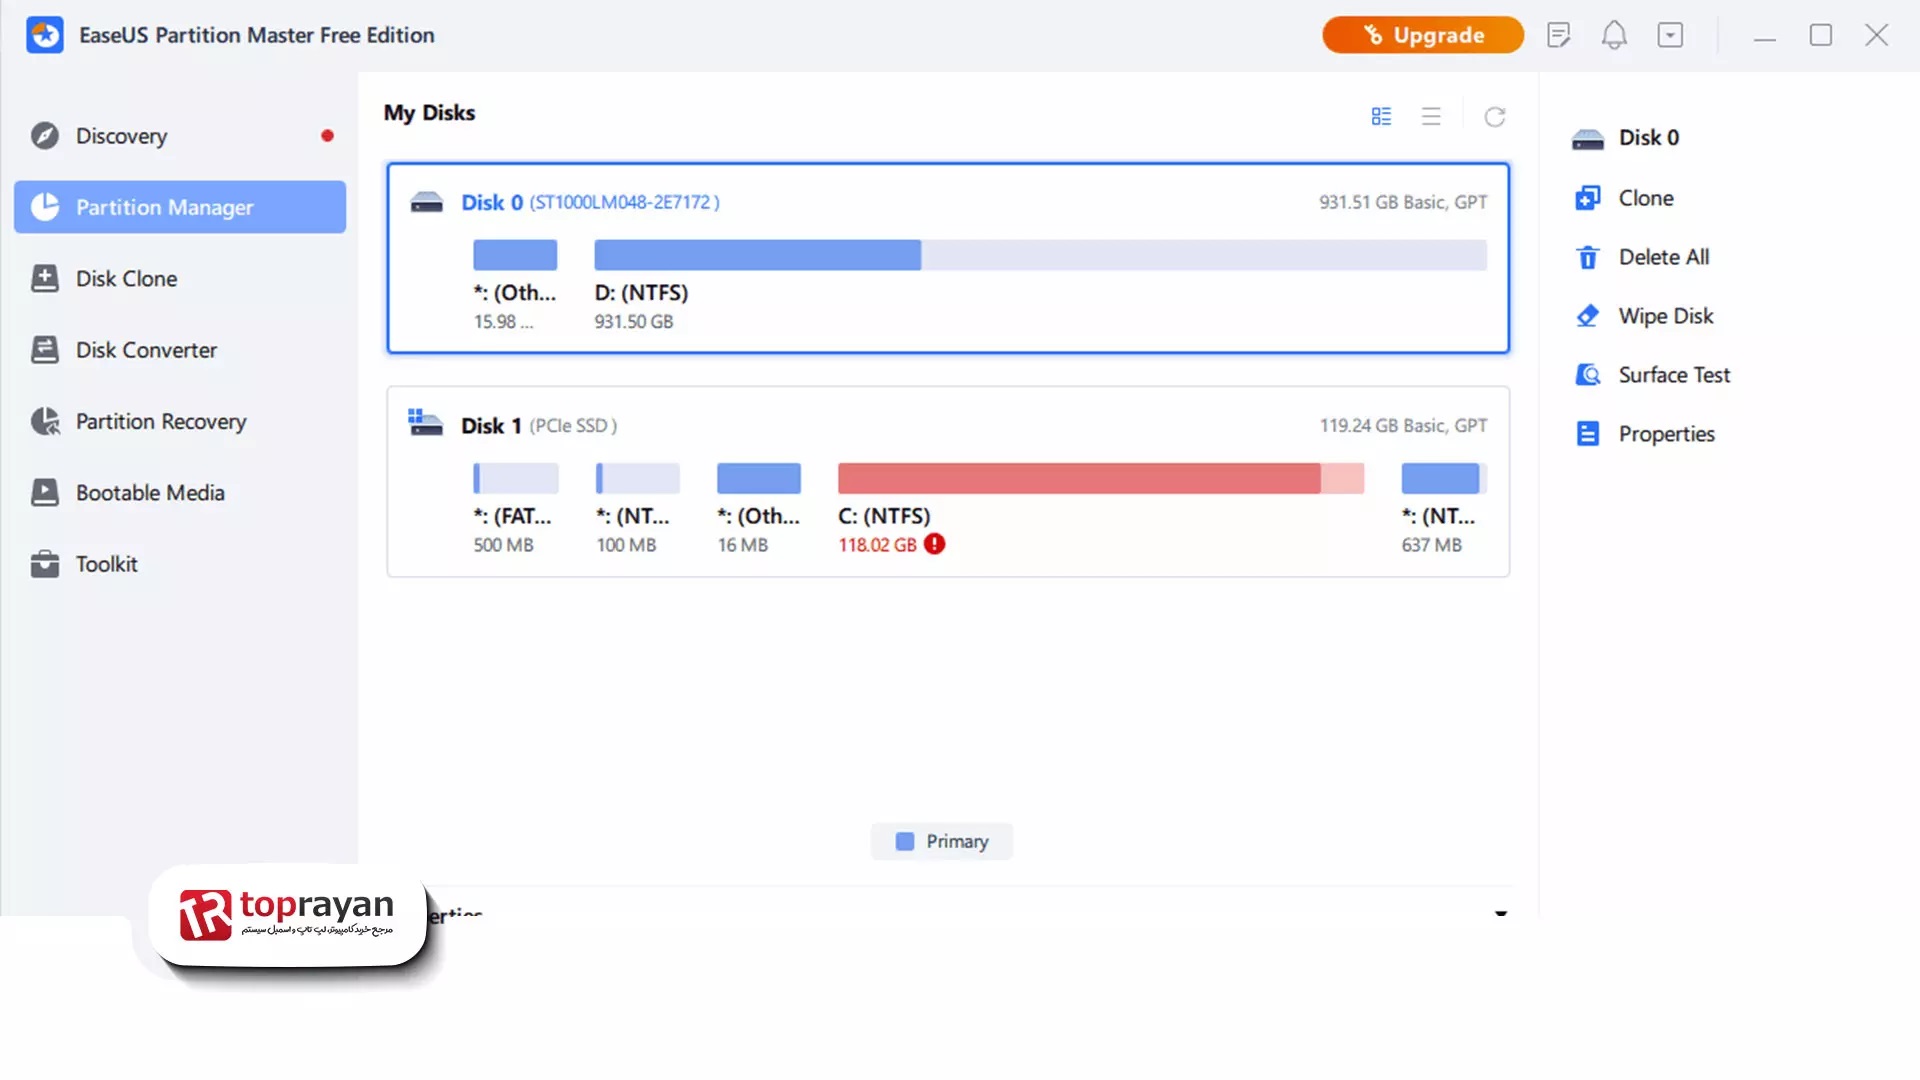Click the red Discovery notification dot

327,136
